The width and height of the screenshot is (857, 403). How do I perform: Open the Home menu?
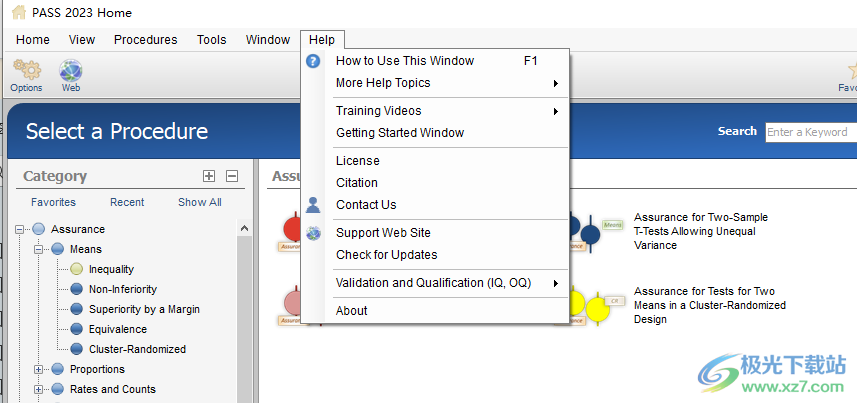point(33,40)
